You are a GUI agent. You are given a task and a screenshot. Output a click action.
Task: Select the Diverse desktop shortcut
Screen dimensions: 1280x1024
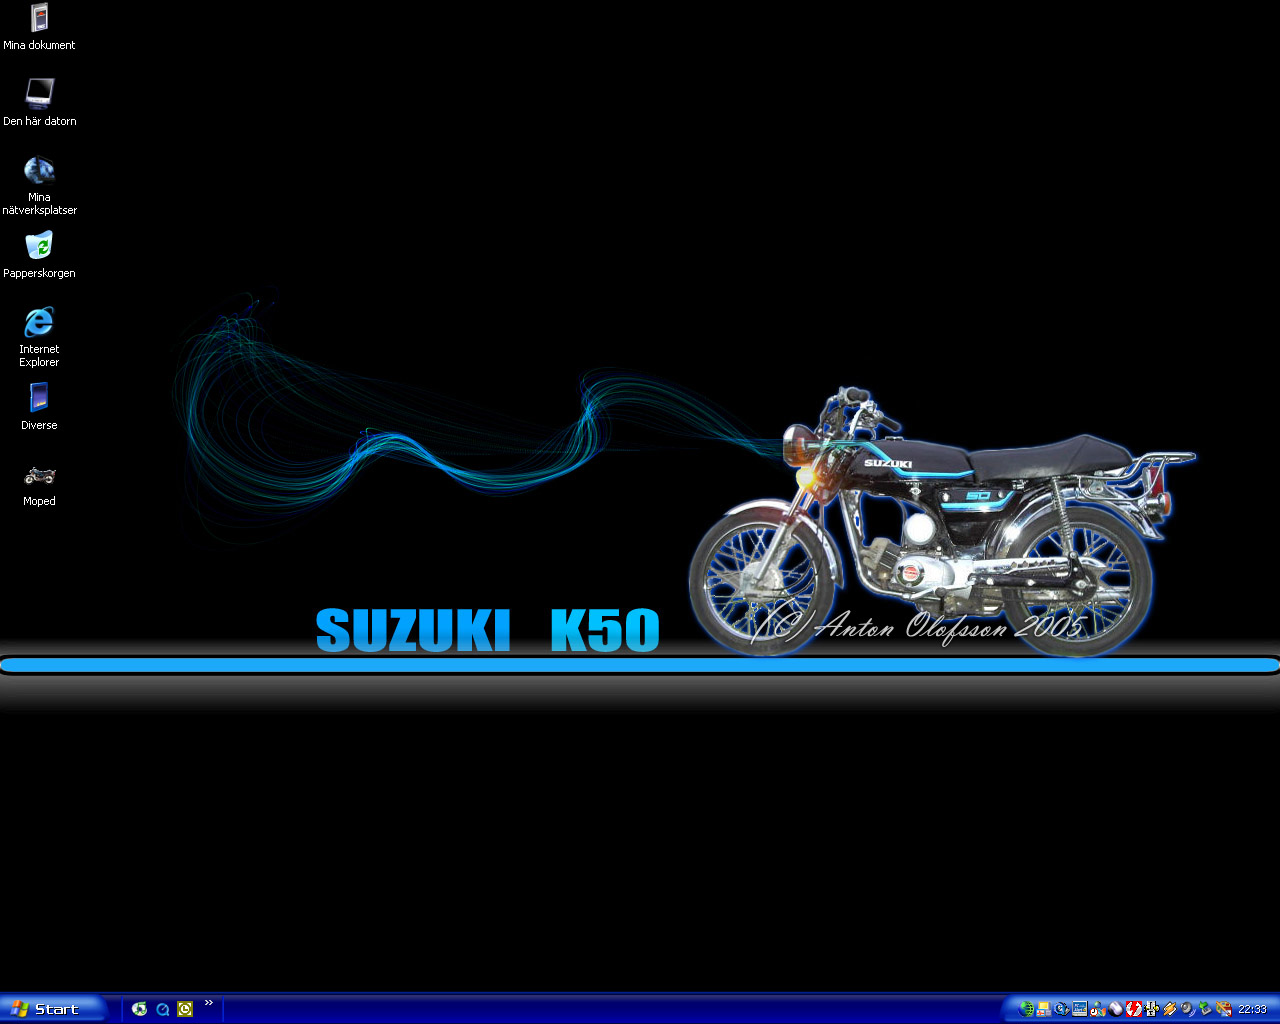point(39,407)
